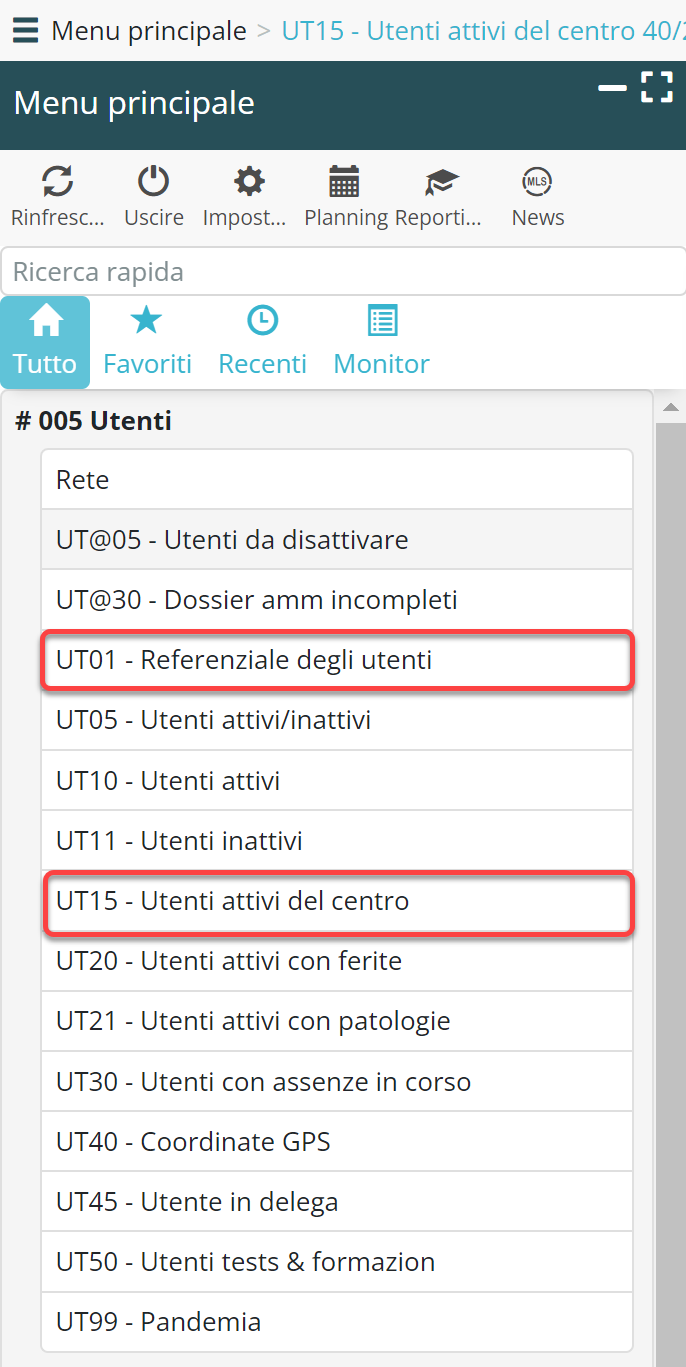Switch to the Monitor tab
686x1367 pixels.
pyautogui.click(x=381, y=342)
